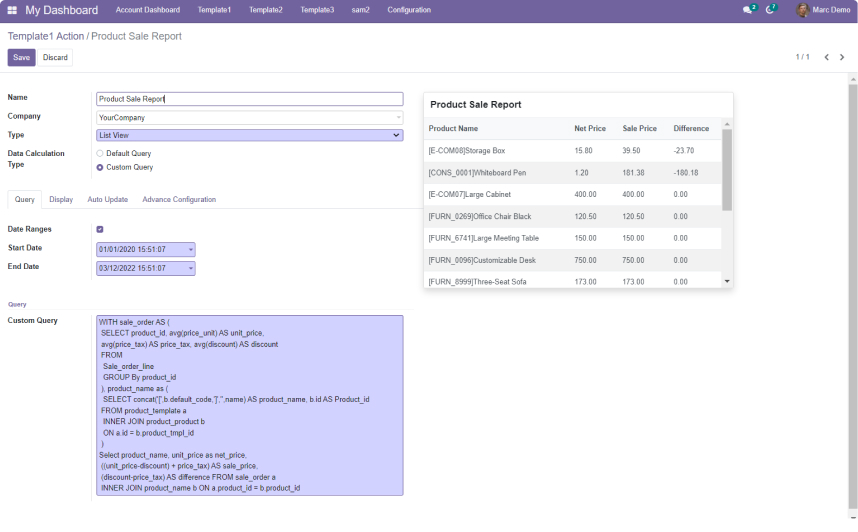Click Marc Demo user avatar

tap(802, 10)
